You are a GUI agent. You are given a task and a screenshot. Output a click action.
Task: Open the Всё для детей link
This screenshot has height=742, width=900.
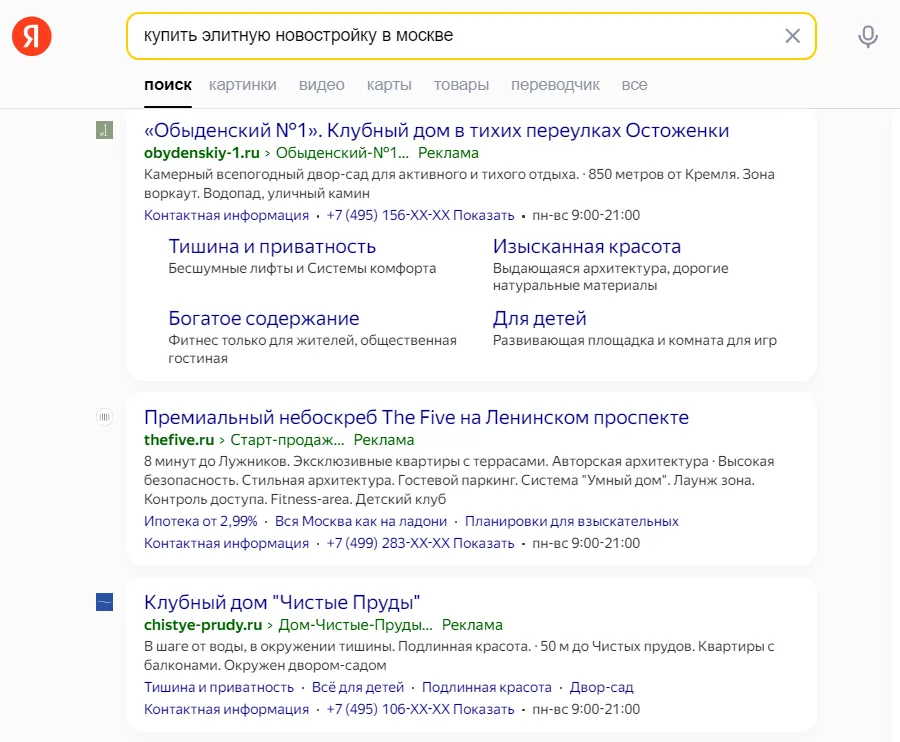358,687
